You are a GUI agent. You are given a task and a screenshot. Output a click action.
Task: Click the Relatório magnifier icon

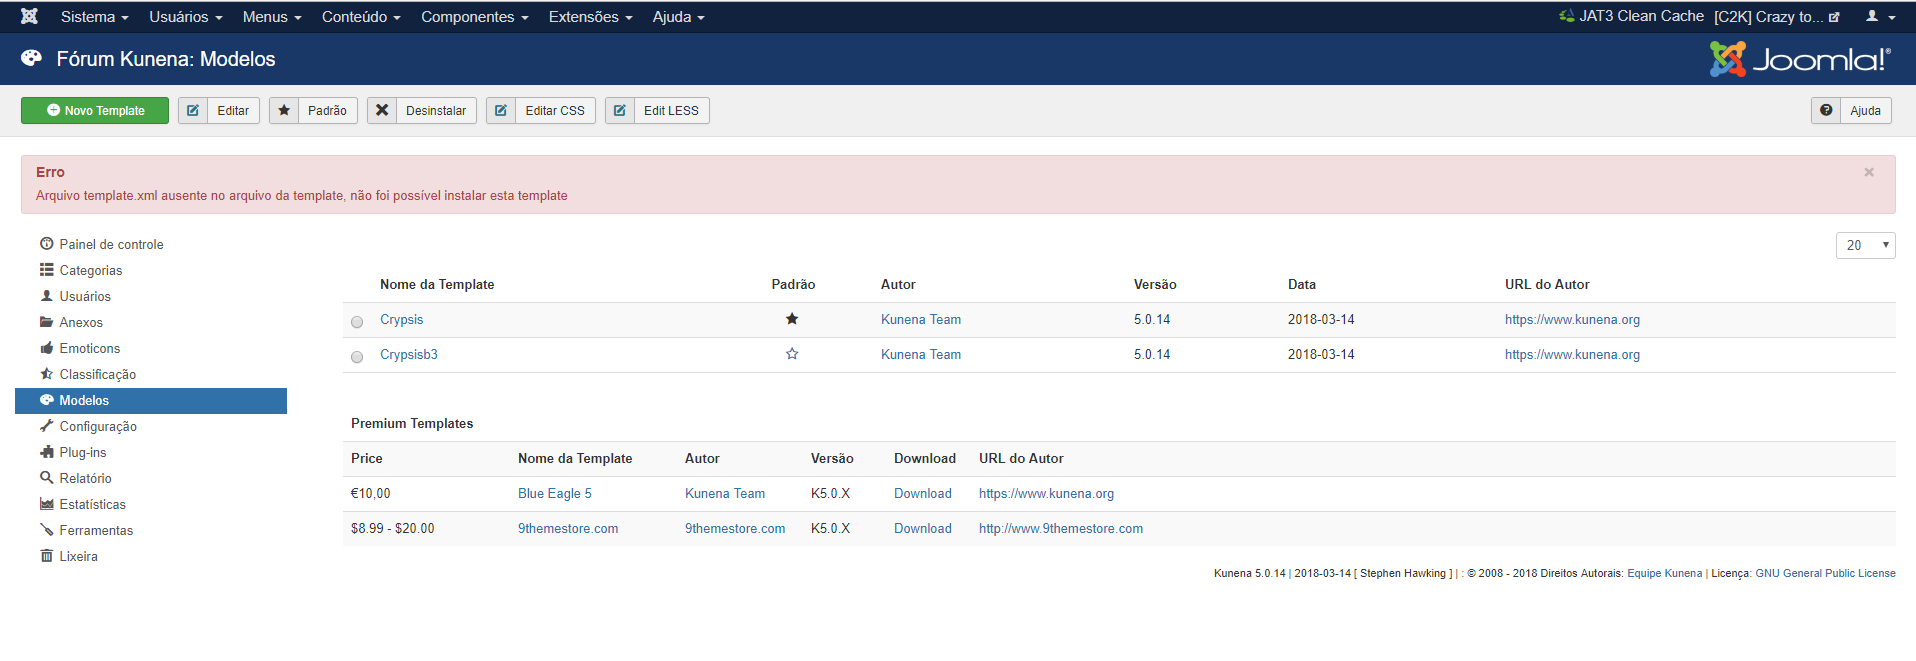[46, 478]
